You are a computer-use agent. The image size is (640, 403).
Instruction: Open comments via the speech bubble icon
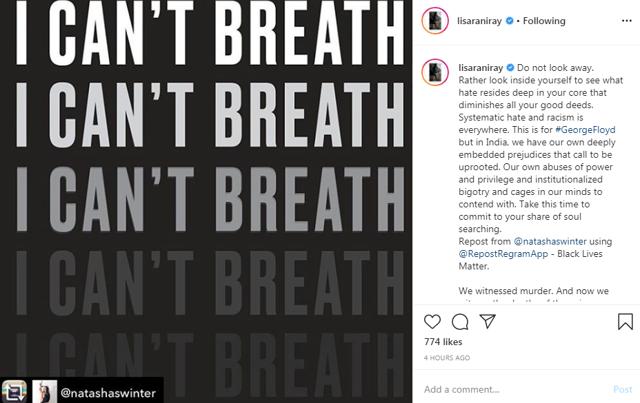460,322
